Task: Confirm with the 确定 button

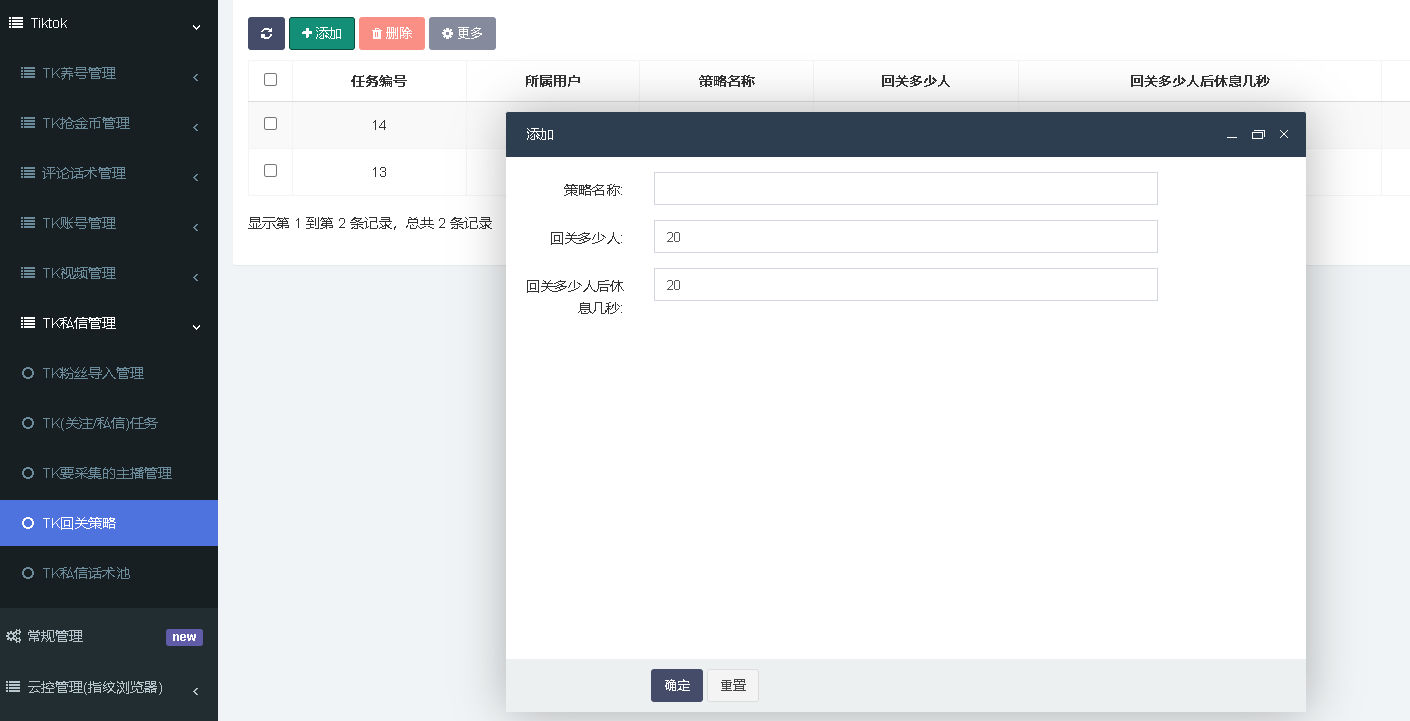Action: [677, 685]
